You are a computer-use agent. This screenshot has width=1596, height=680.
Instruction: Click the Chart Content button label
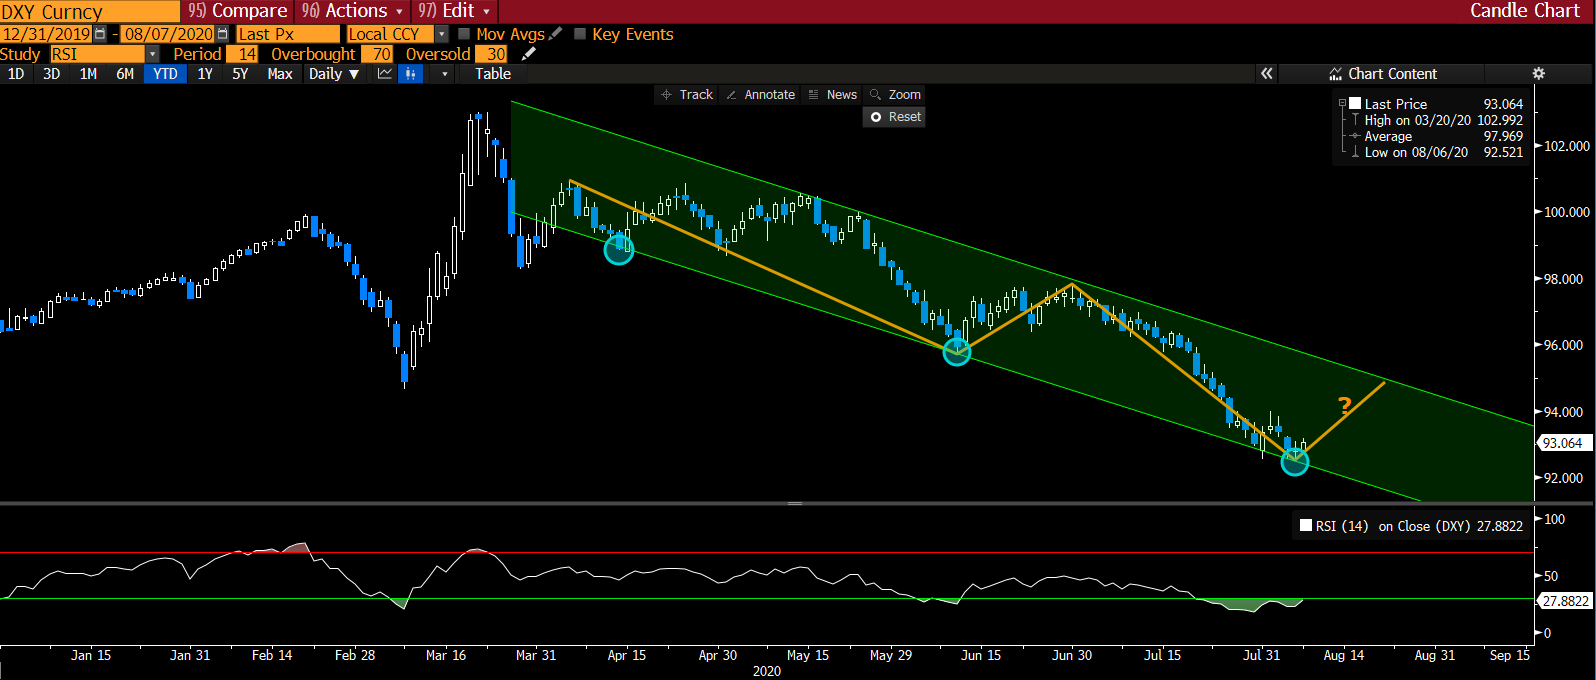(x=1392, y=74)
